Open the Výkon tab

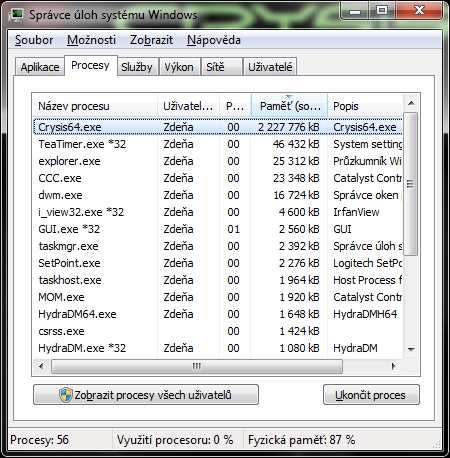pyautogui.click(x=179, y=67)
